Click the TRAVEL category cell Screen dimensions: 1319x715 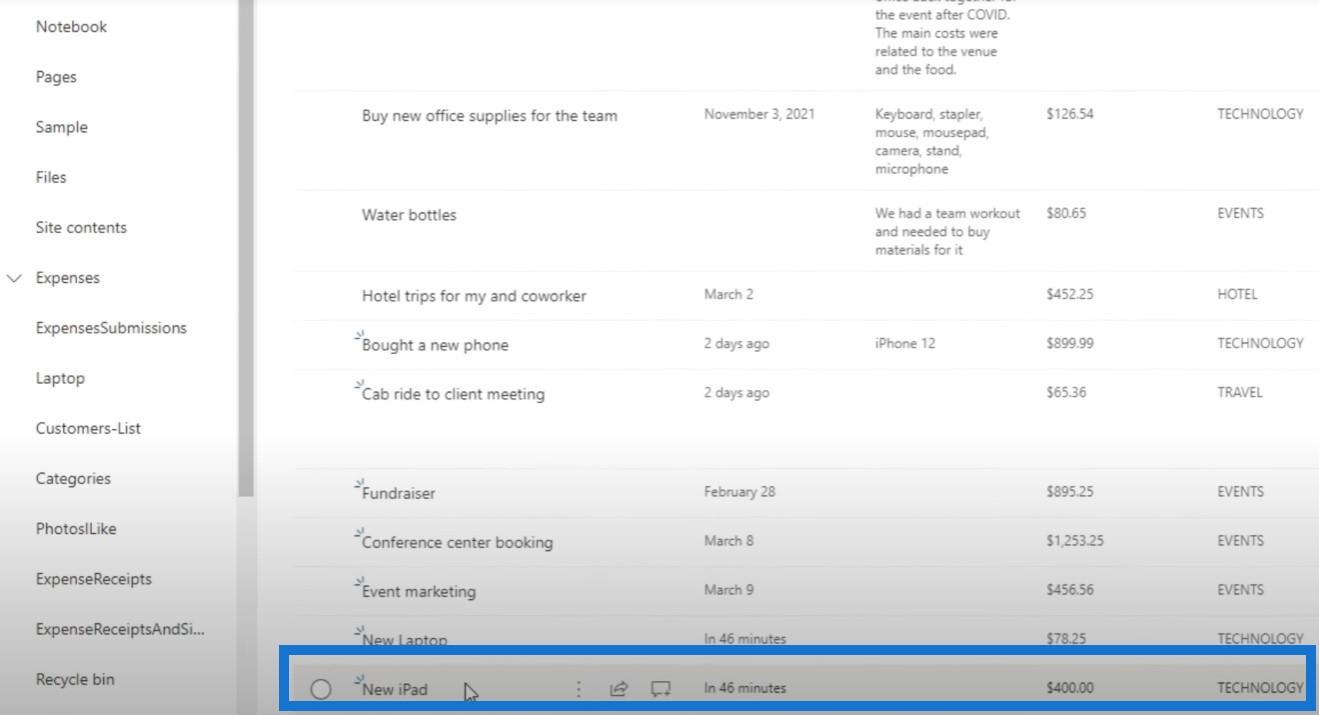tap(1240, 392)
